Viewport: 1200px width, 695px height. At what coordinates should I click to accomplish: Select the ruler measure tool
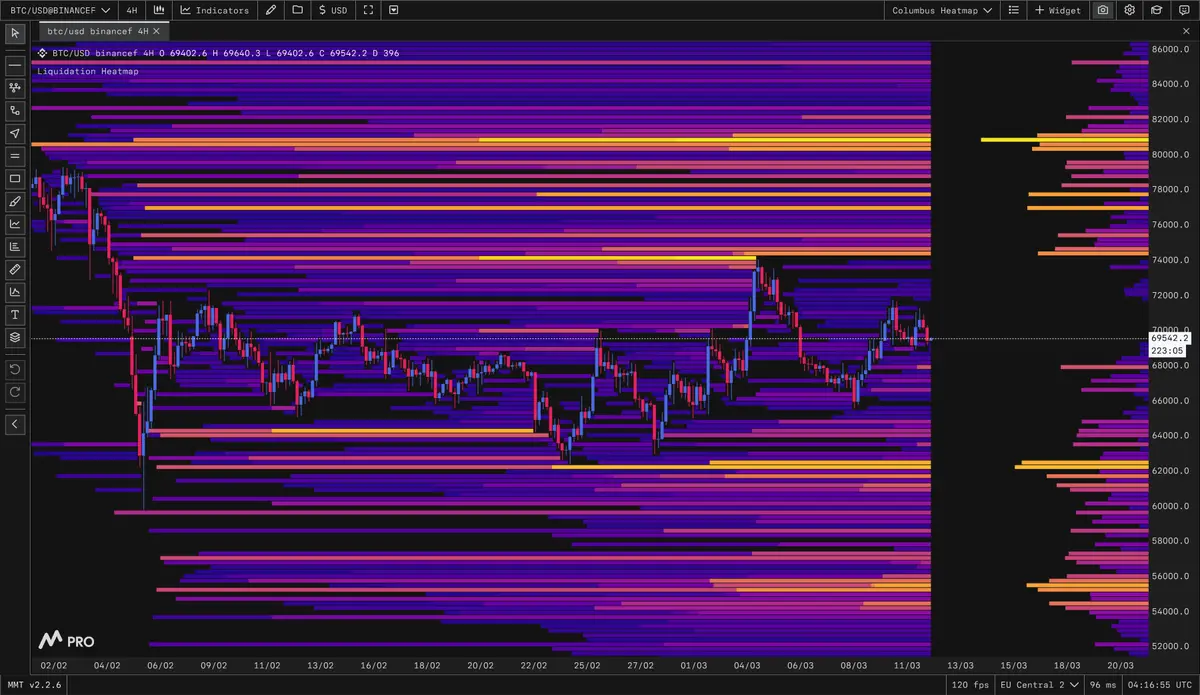click(x=15, y=269)
